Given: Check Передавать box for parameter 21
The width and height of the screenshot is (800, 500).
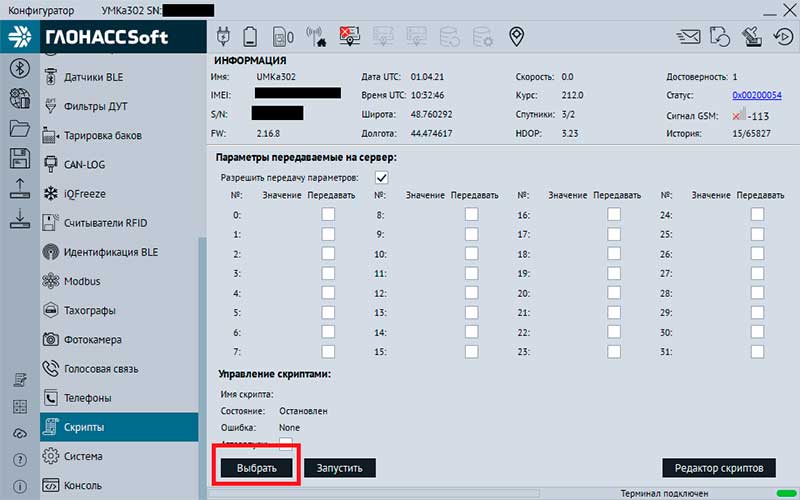Looking at the screenshot, I should tap(614, 312).
